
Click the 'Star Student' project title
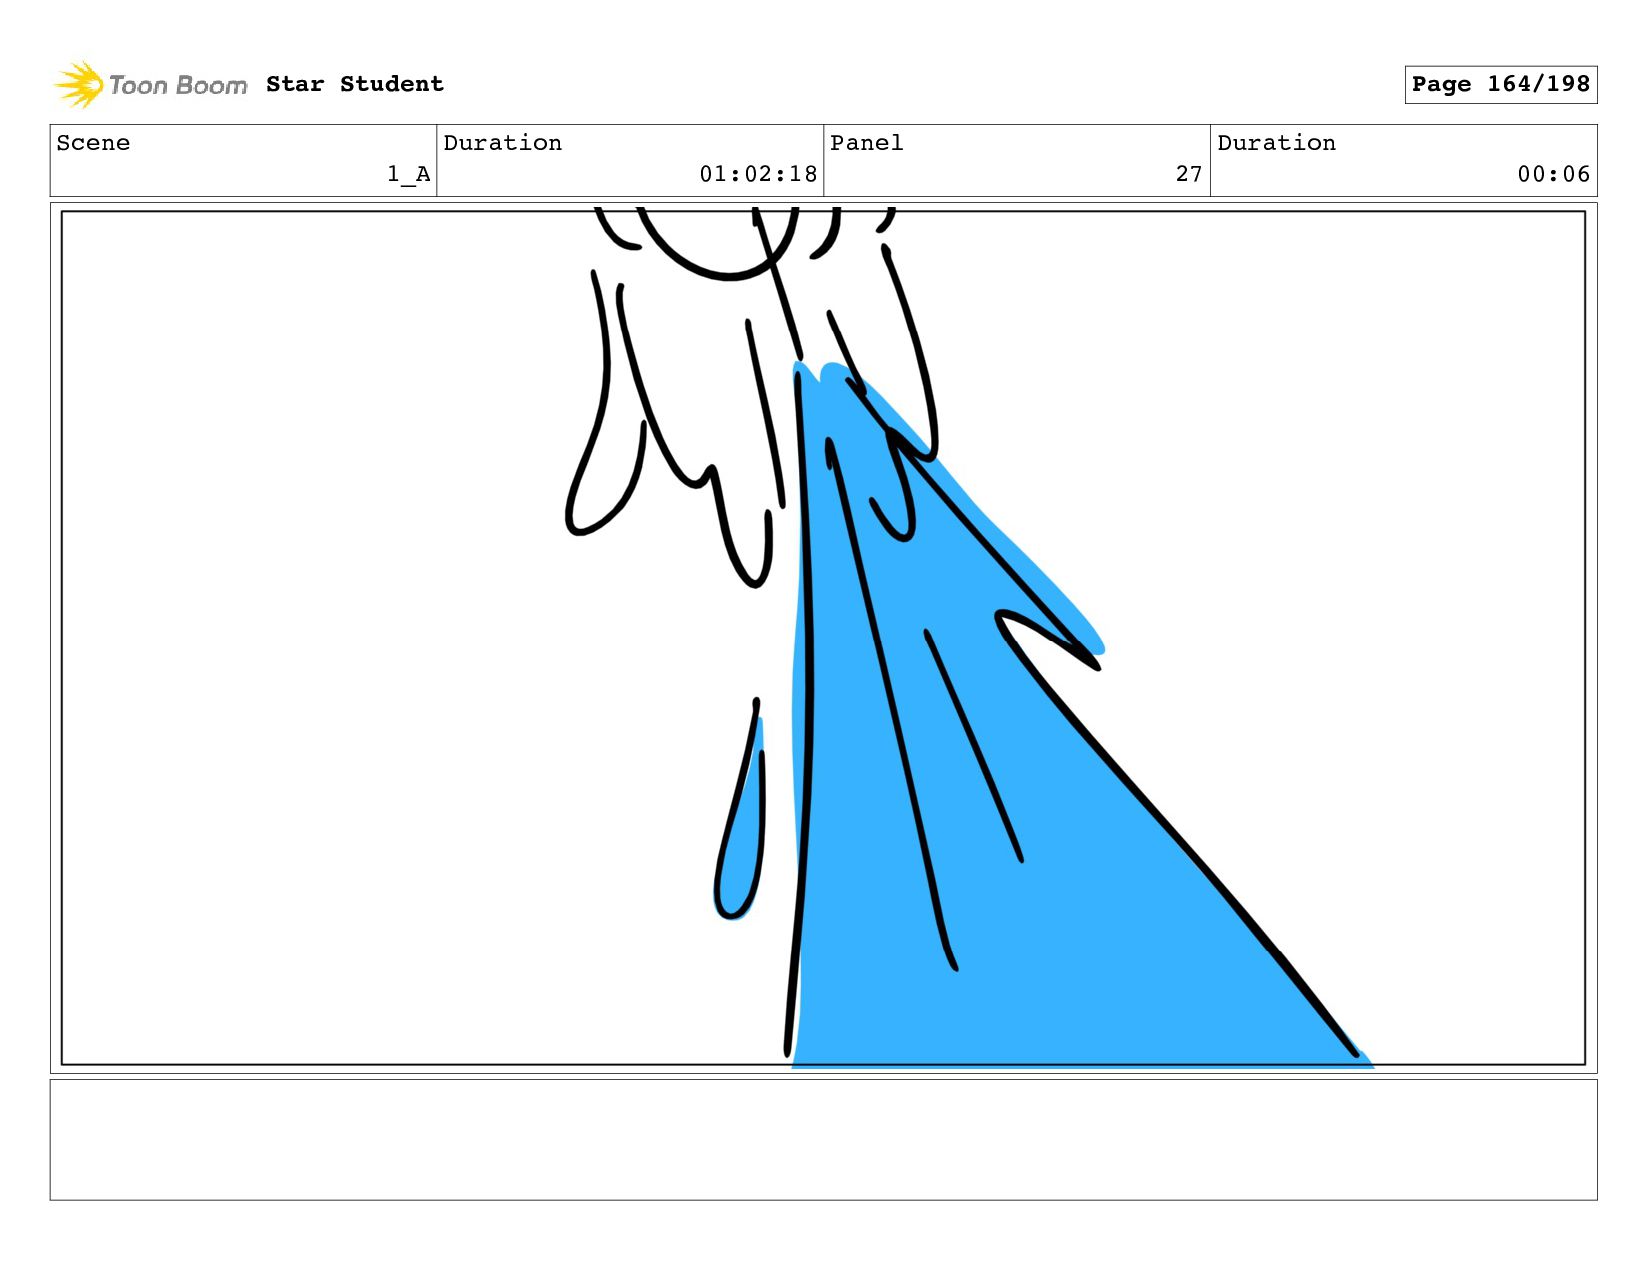(x=355, y=84)
